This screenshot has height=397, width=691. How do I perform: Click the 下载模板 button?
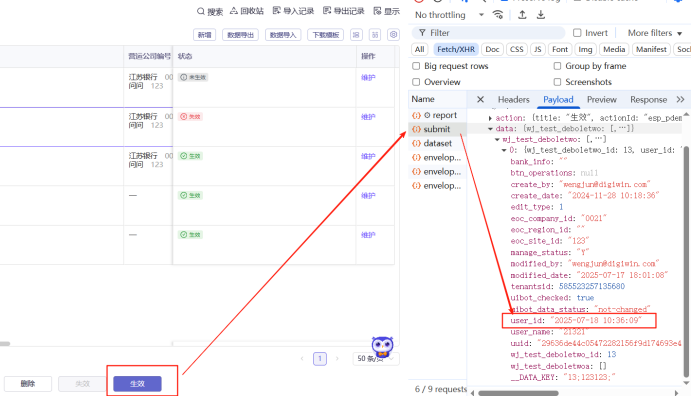326,35
